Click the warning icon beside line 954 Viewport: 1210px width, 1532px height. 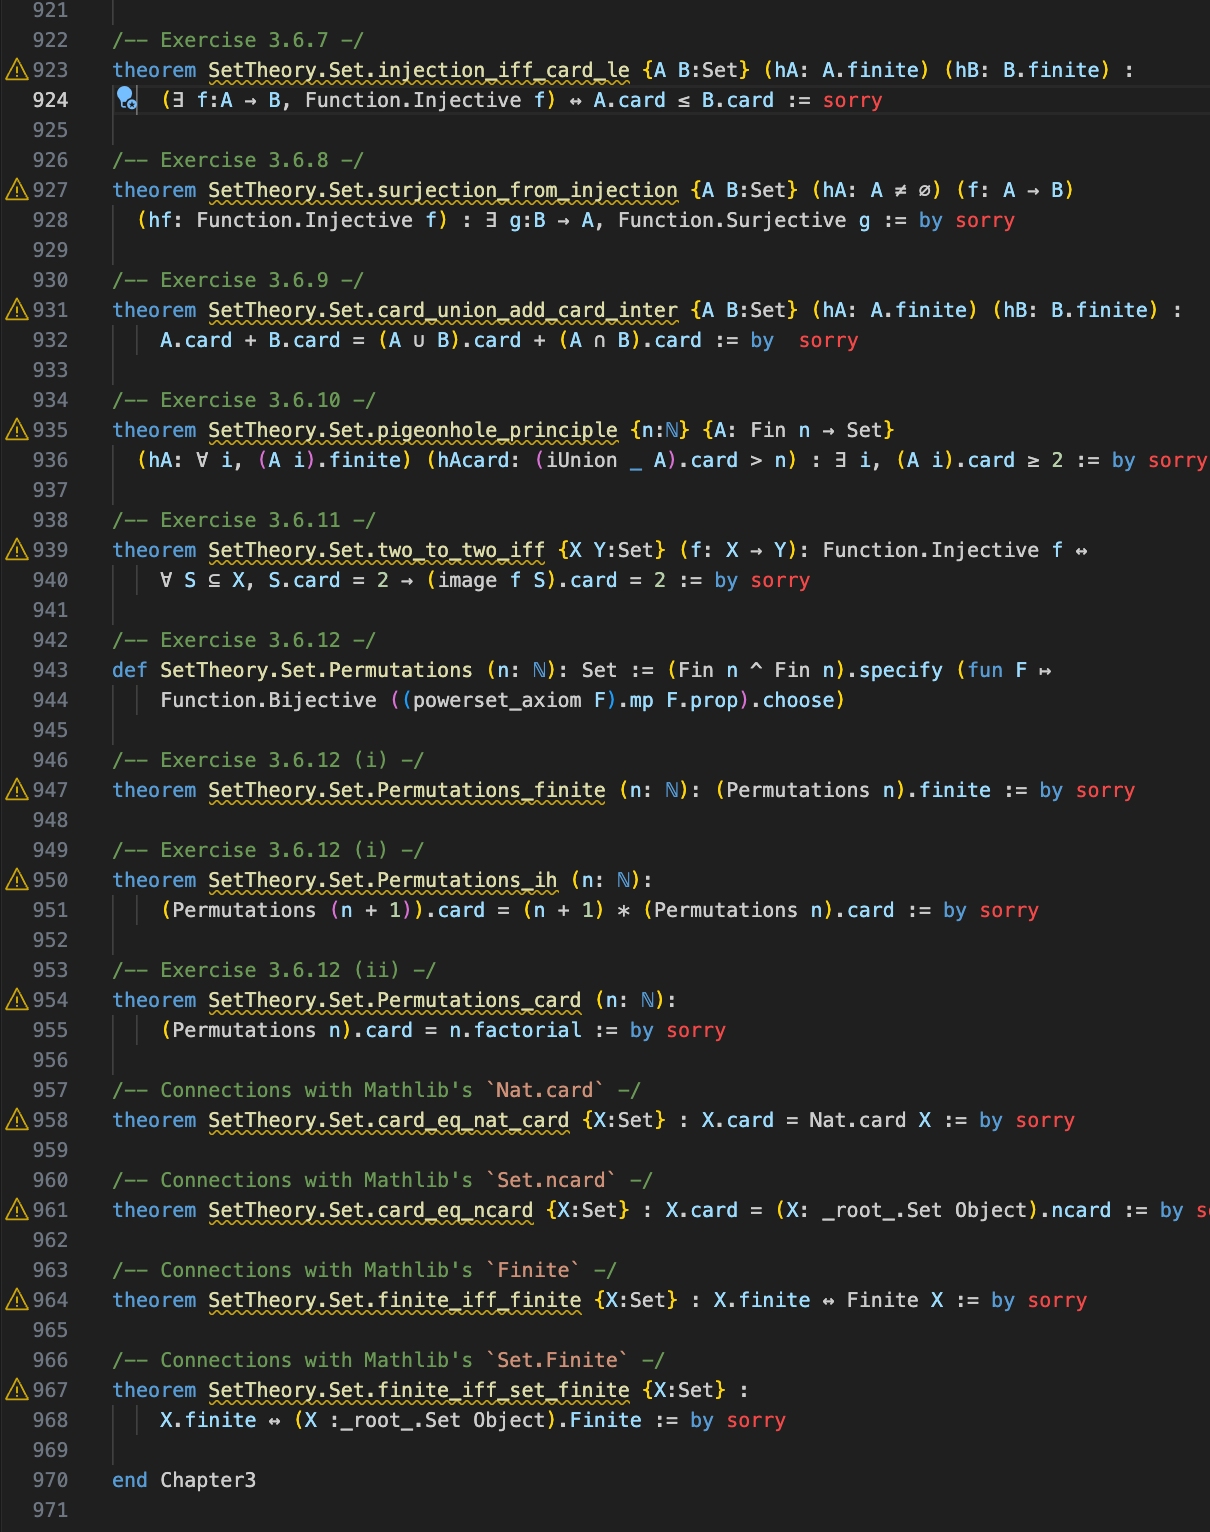pyautogui.click(x=17, y=1000)
